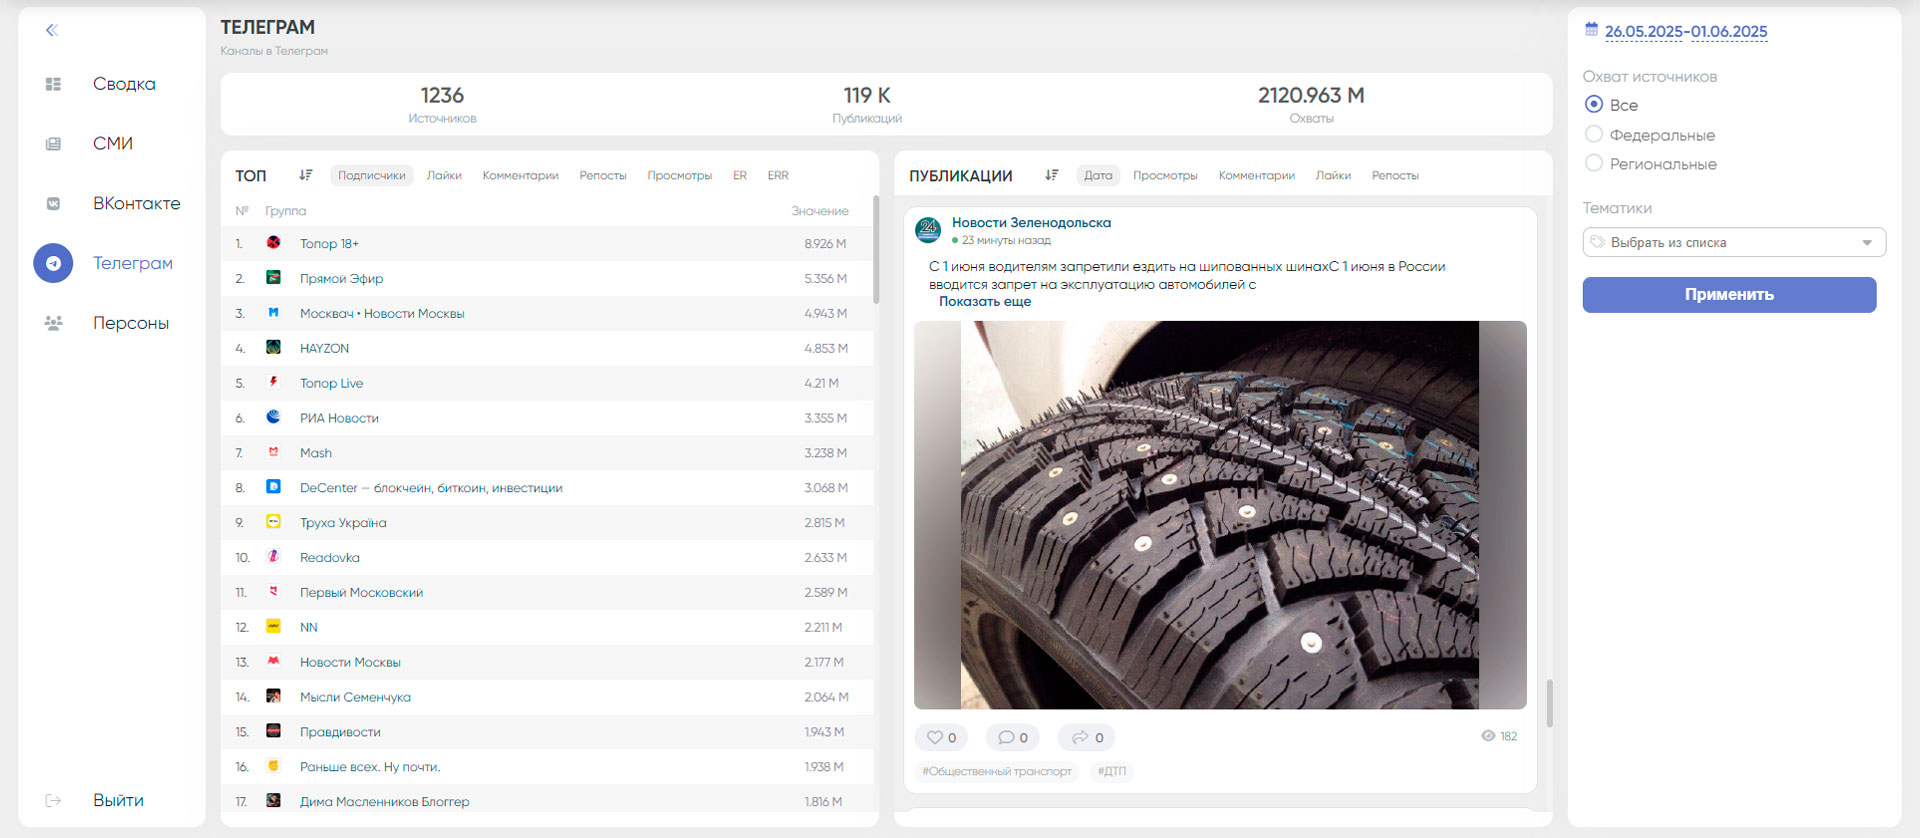Click the VK icon in sidebar

click(x=53, y=204)
